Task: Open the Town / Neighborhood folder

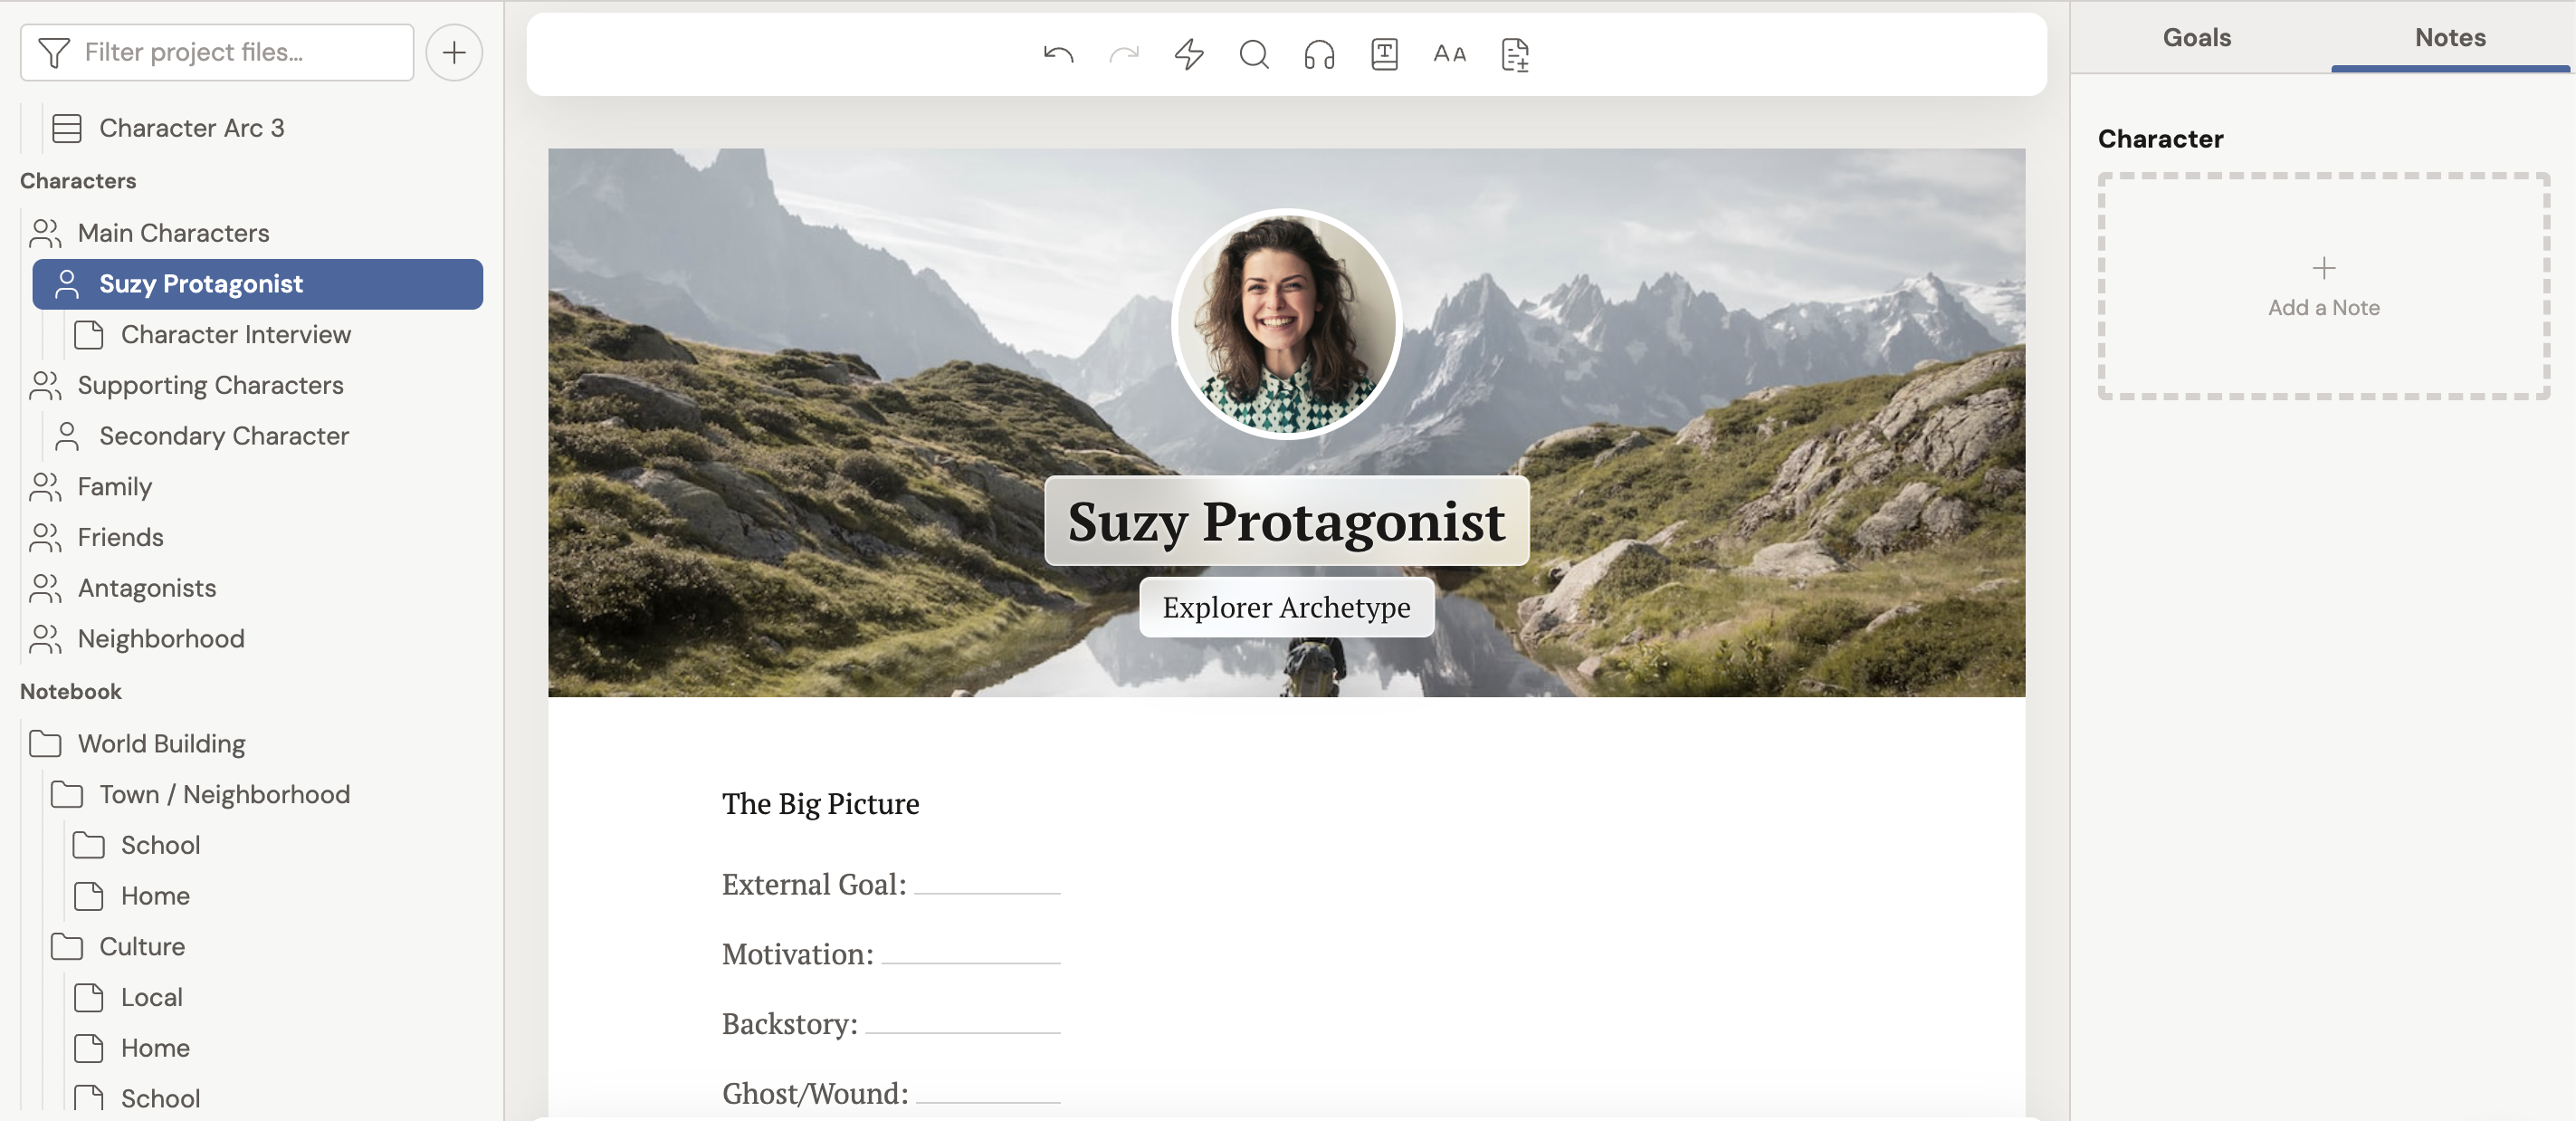Action: (x=225, y=794)
